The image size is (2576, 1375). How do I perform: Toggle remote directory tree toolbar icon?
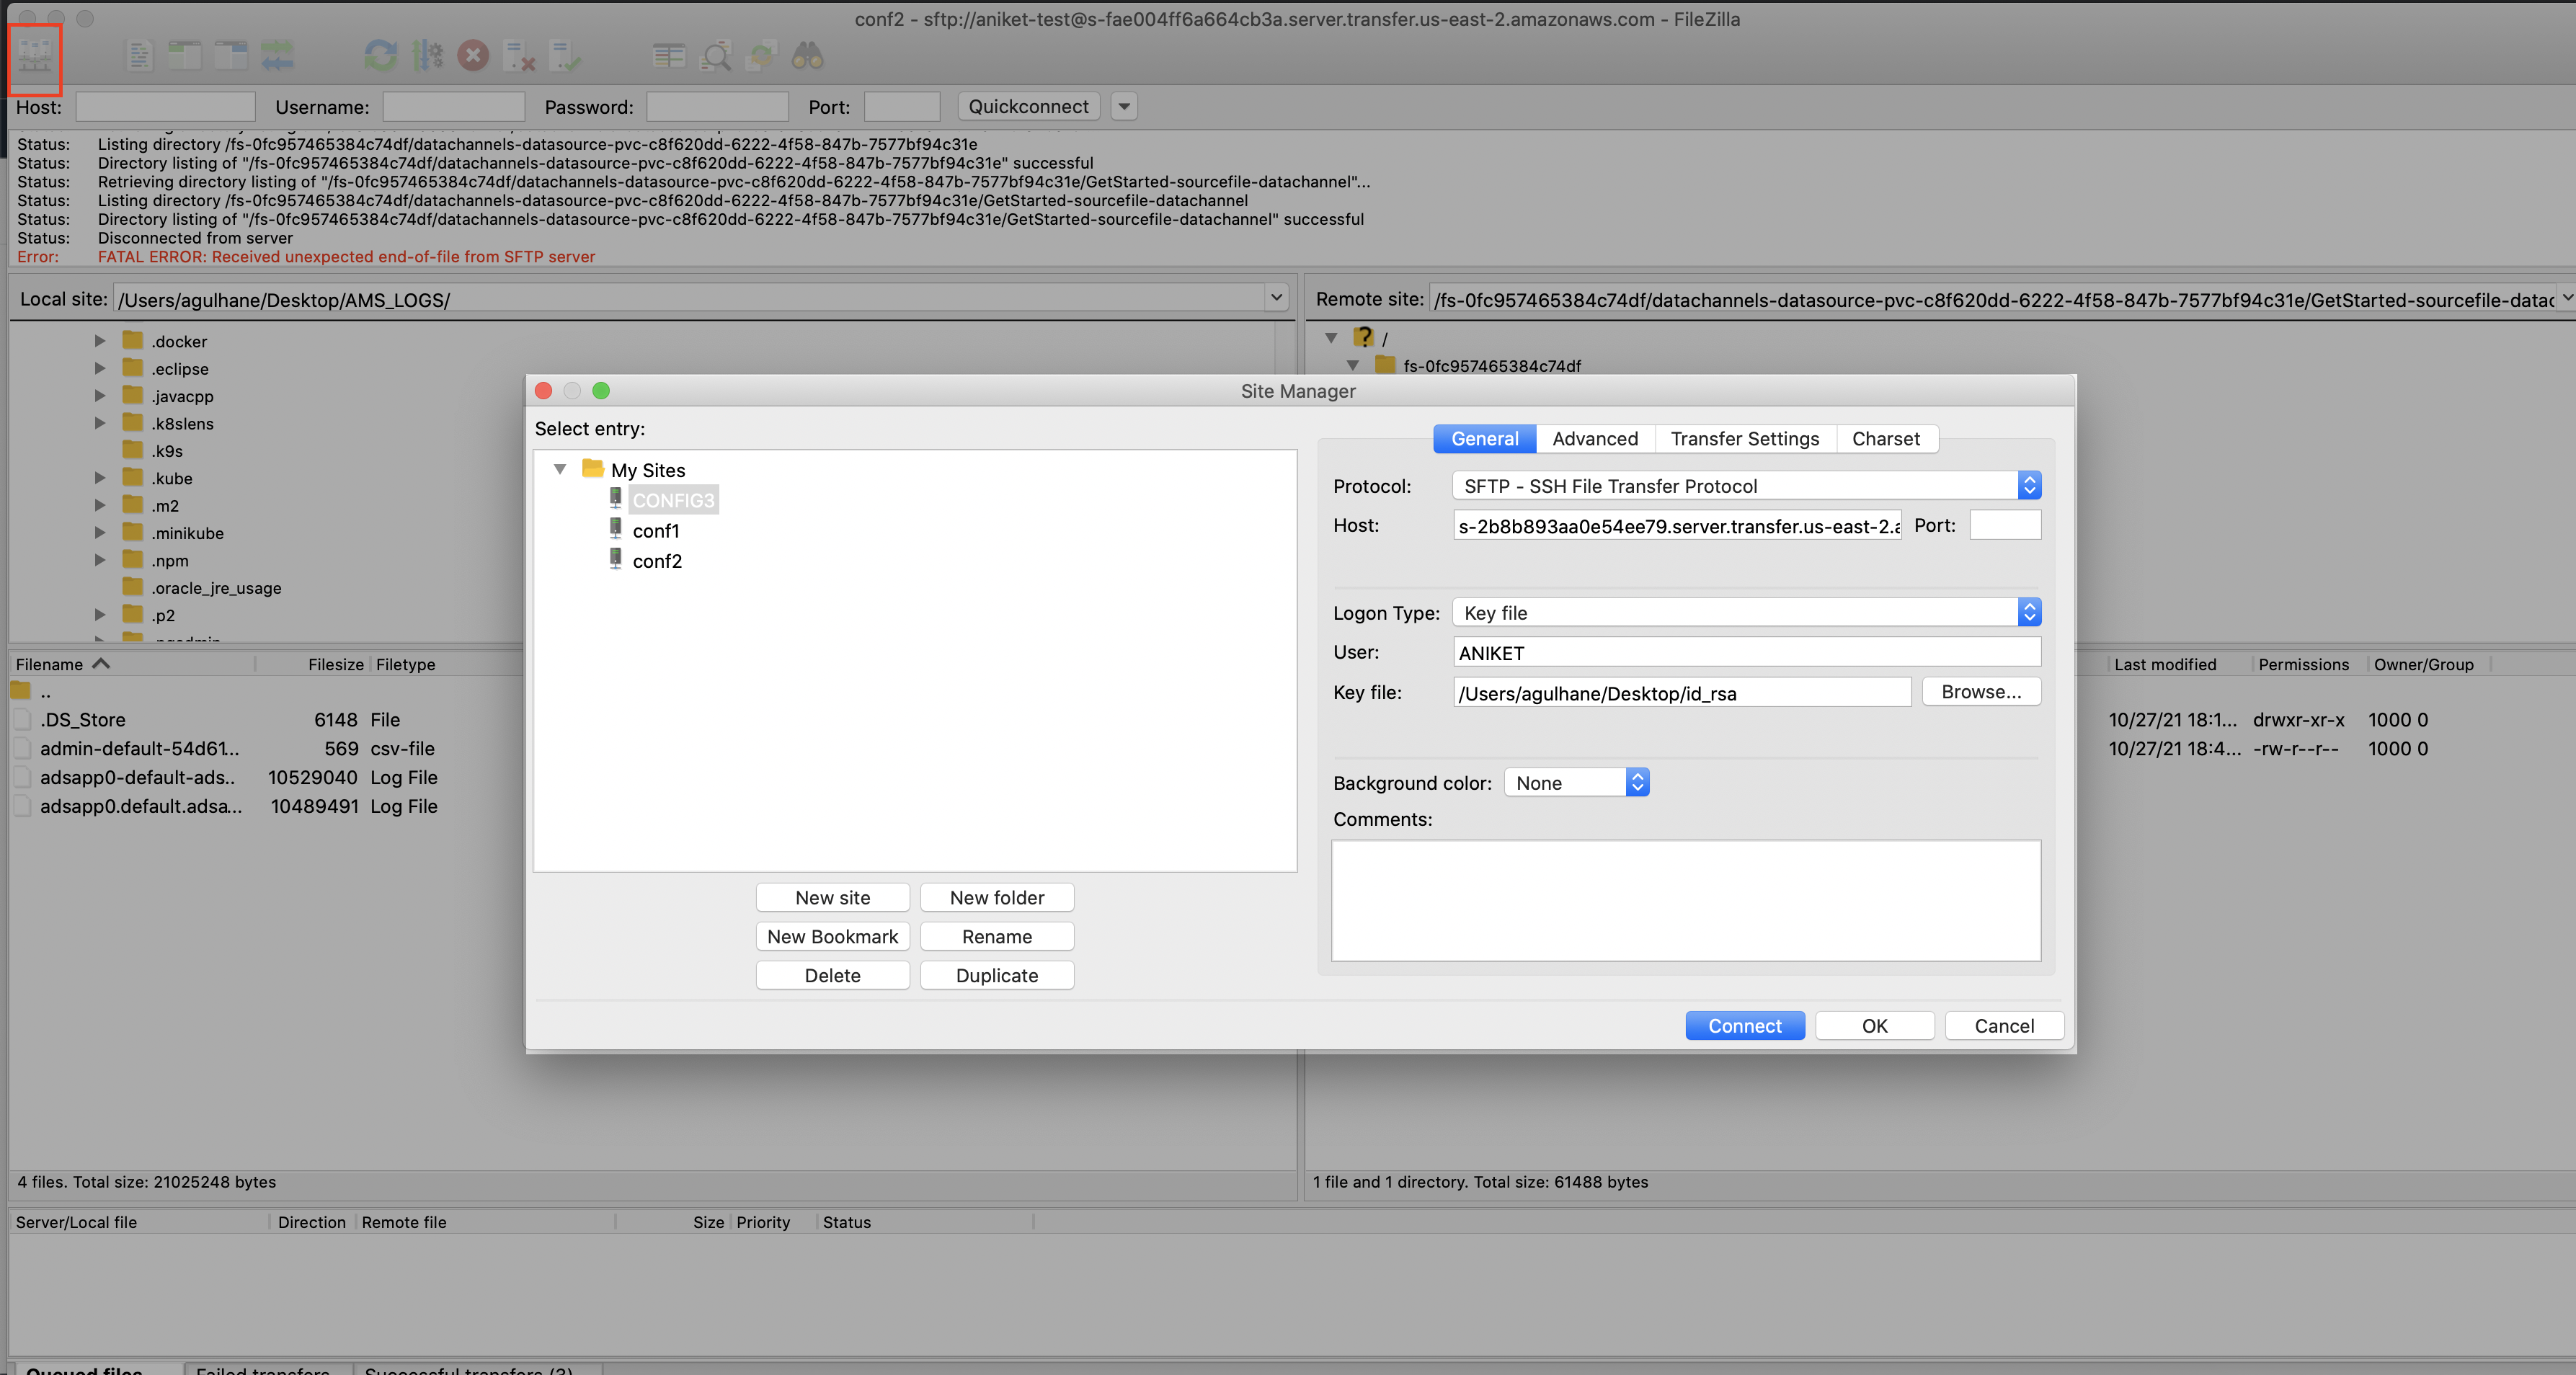(231, 56)
